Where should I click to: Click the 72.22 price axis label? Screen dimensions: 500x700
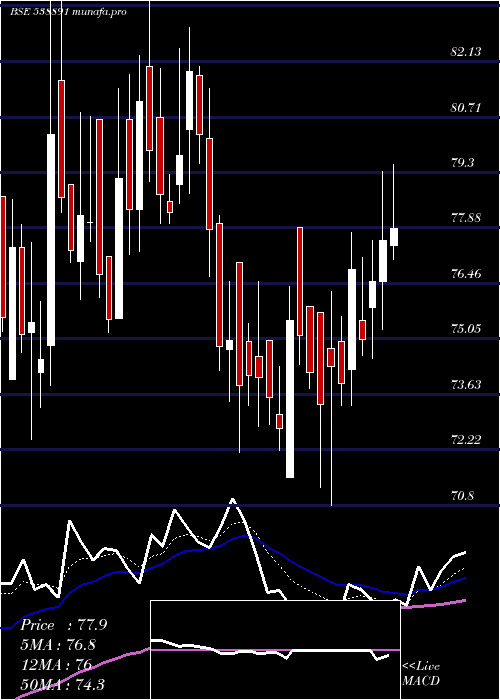(466, 440)
